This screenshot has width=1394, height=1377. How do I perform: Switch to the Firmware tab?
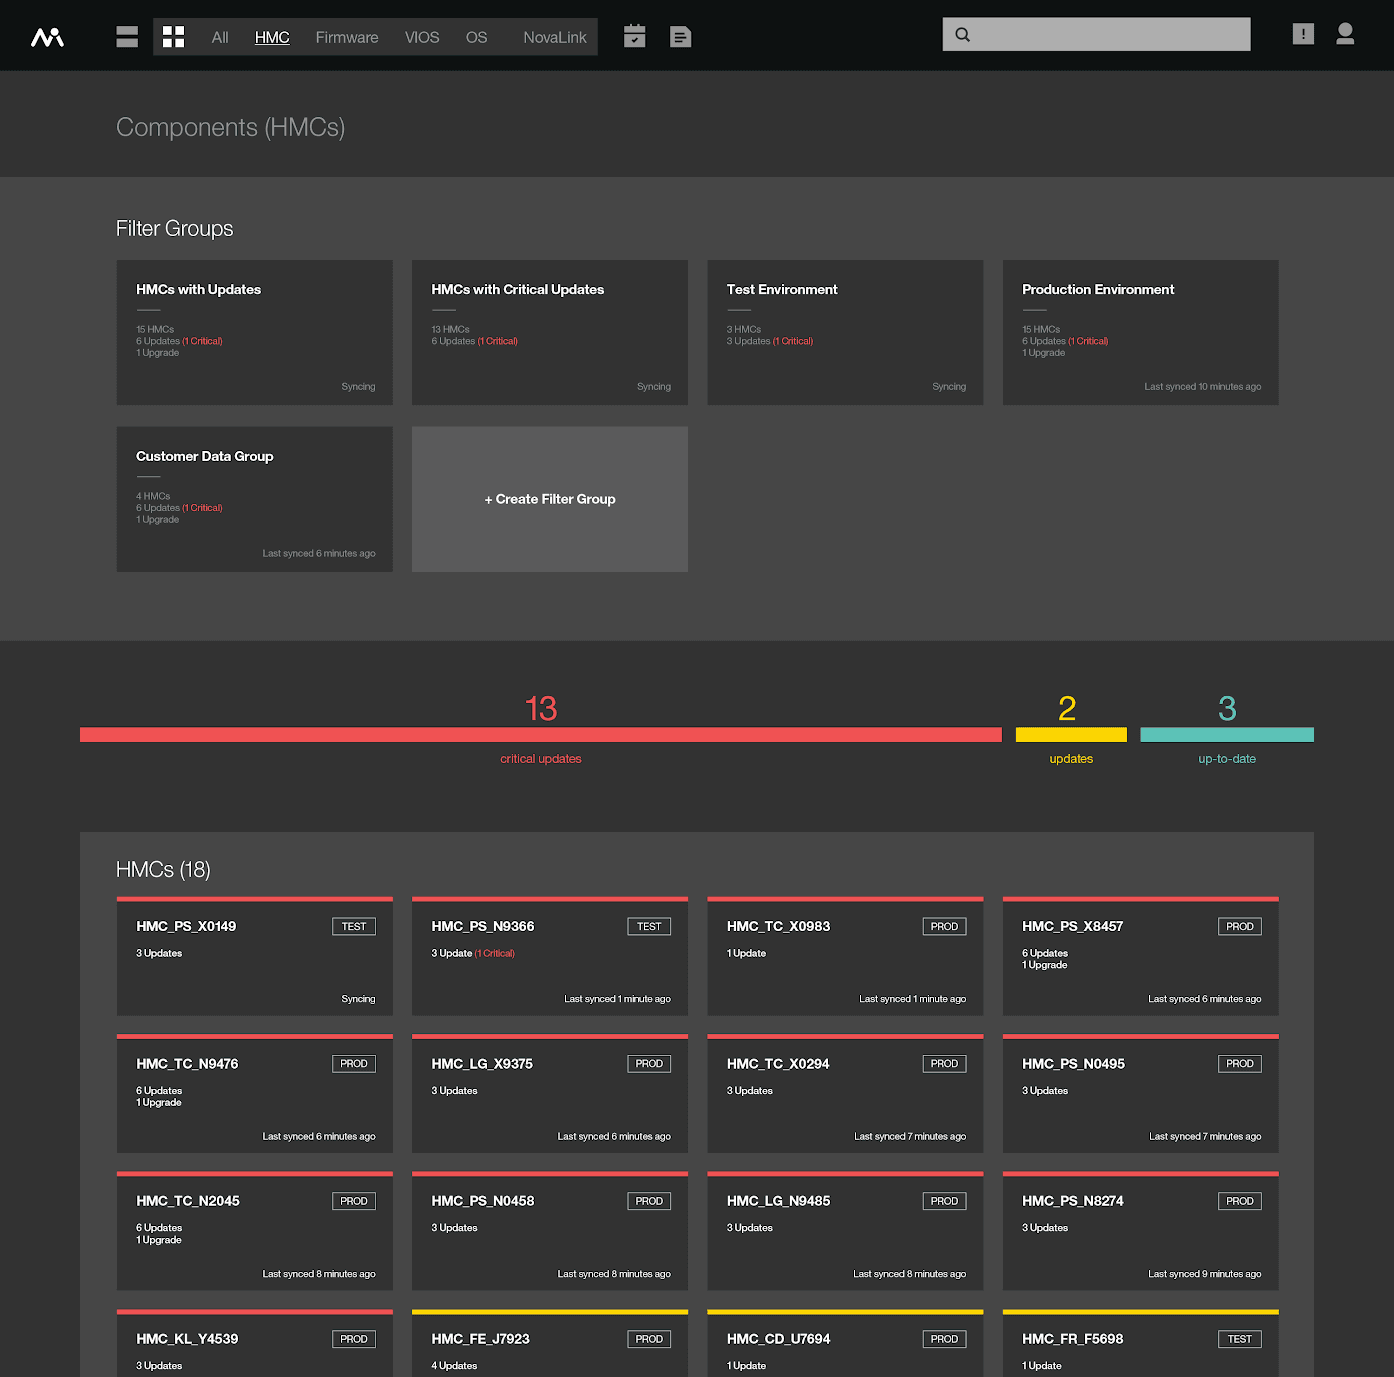tap(347, 37)
